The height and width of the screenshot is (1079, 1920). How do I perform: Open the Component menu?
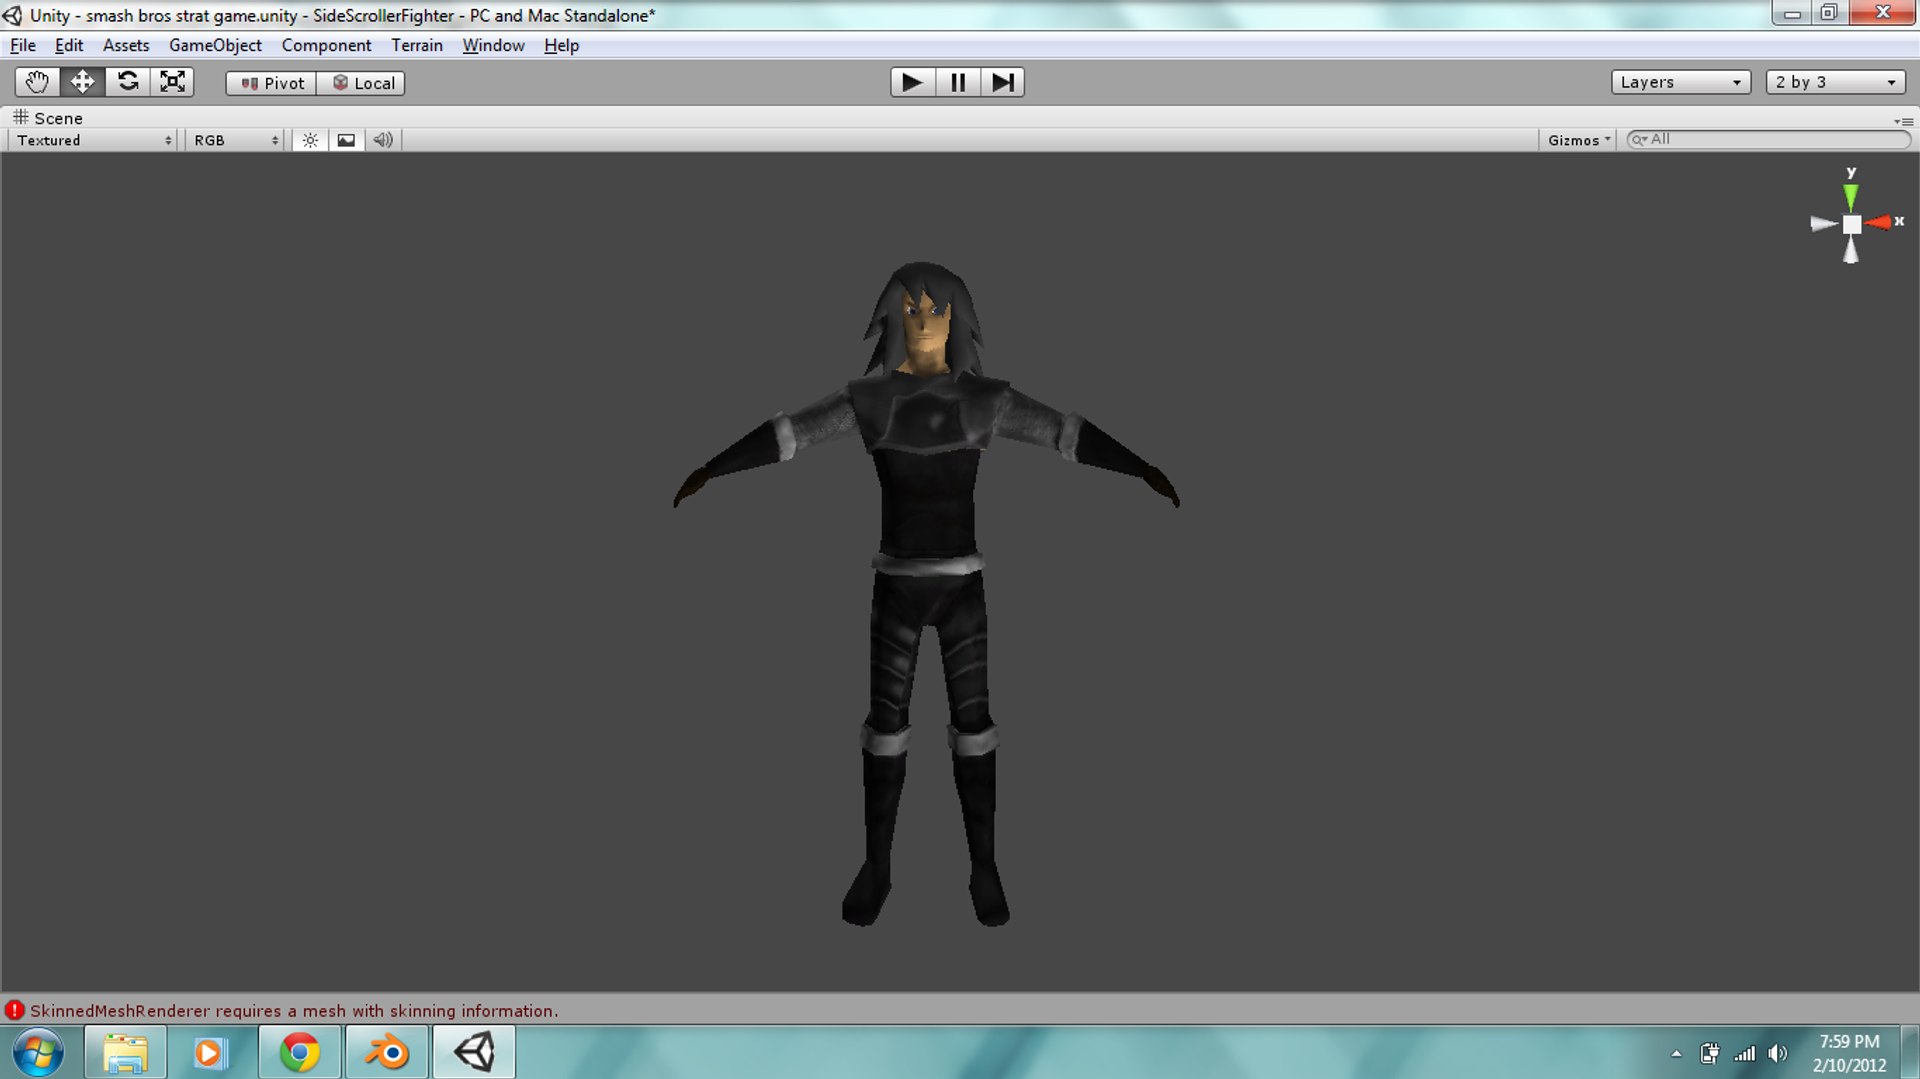pos(326,45)
